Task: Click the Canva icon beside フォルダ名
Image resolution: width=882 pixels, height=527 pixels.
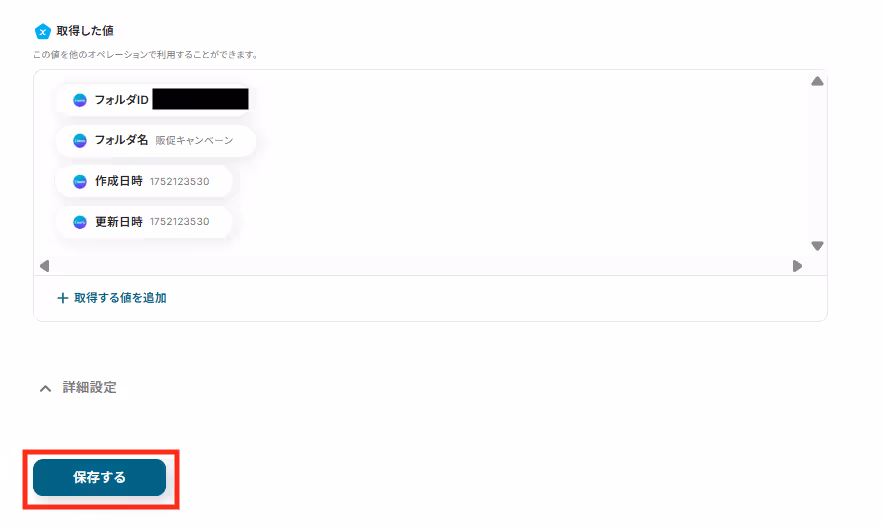Action: tap(80, 141)
